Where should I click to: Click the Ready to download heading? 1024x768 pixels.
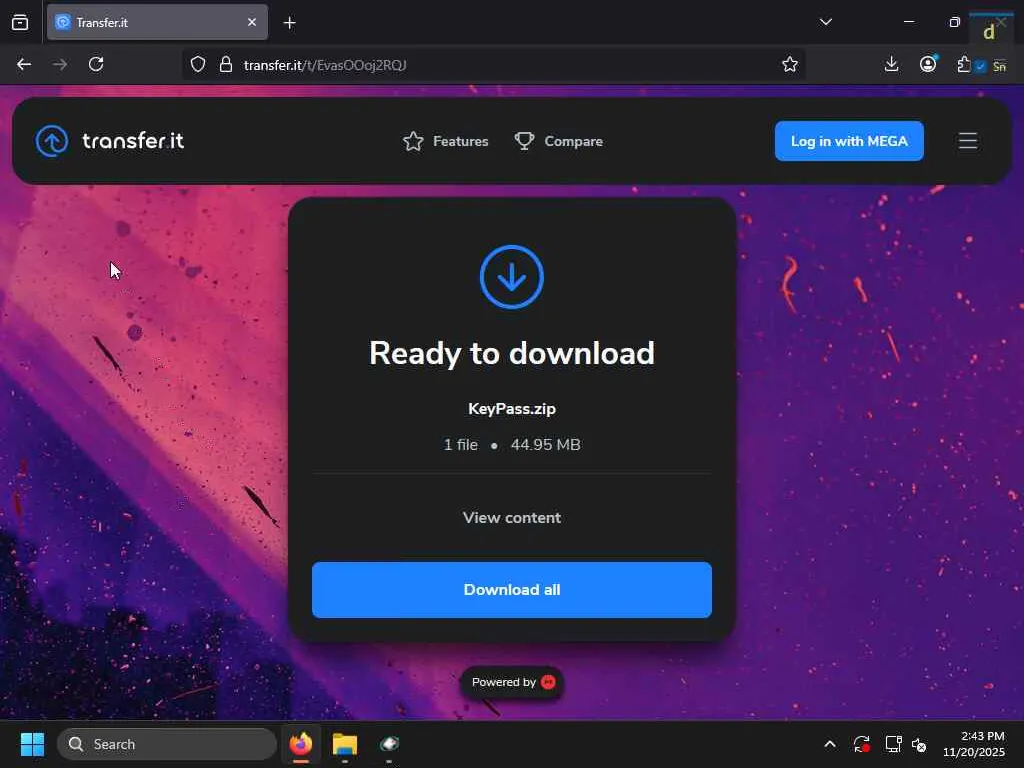512,353
